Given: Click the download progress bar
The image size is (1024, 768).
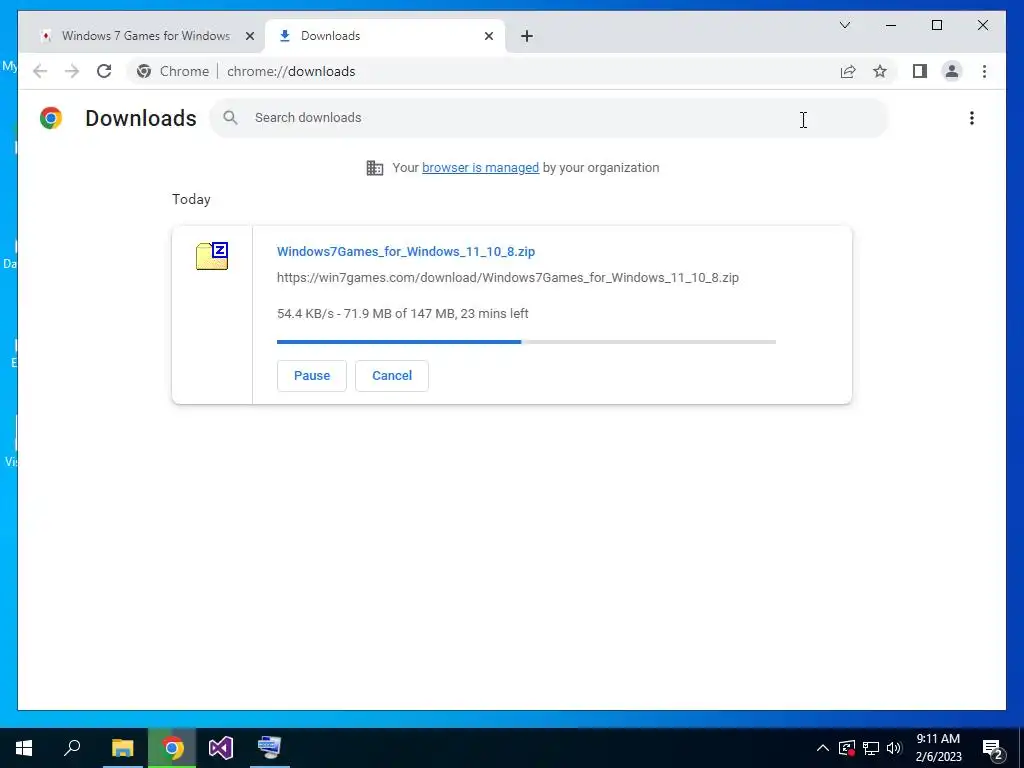Looking at the screenshot, I should pyautogui.click(x=526, y=342).
